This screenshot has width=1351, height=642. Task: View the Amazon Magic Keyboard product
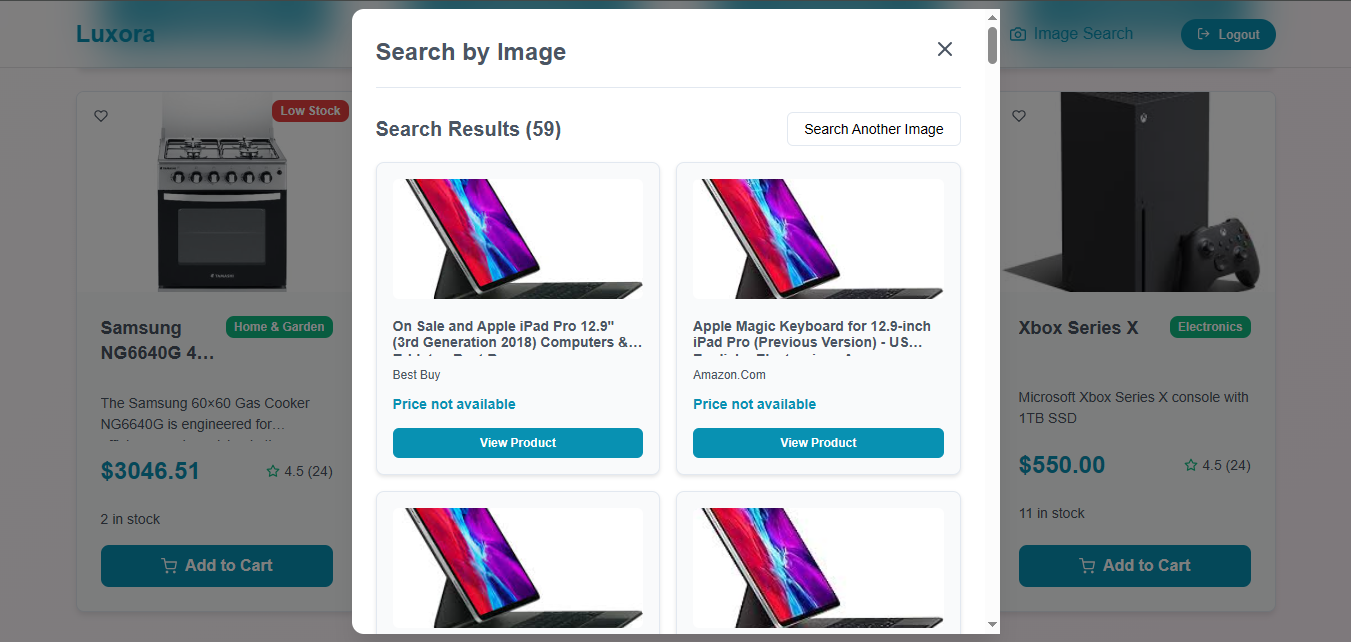coord(818,443)
